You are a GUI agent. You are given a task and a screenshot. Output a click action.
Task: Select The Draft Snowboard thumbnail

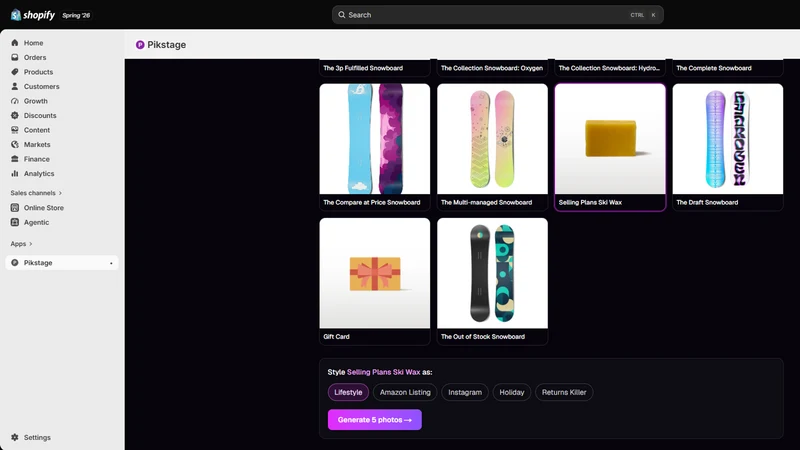pos(728,139)
